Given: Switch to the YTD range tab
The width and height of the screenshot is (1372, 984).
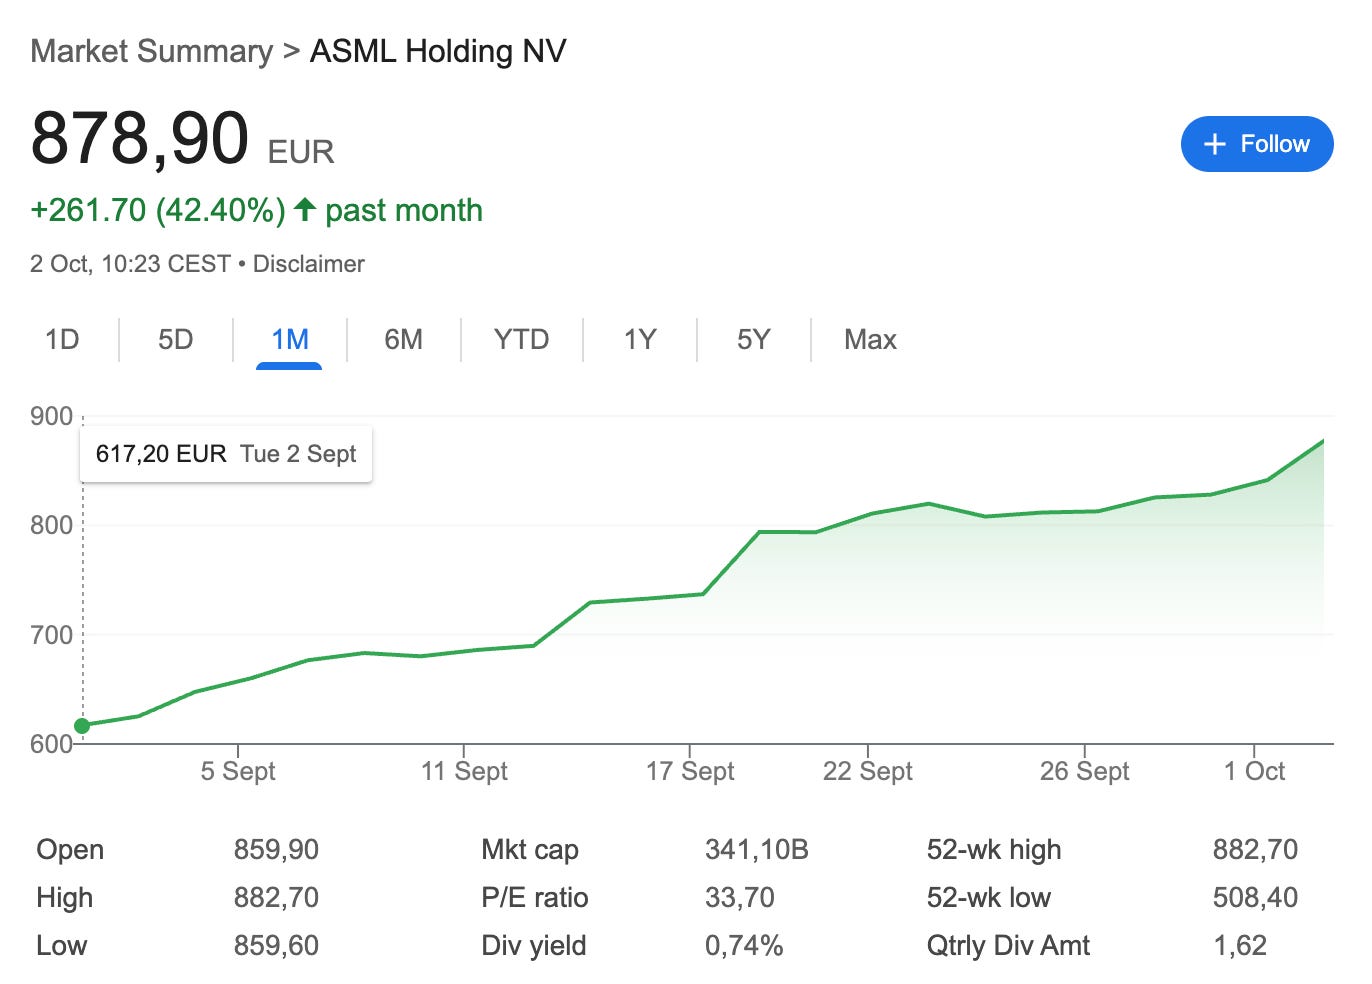Looking at the screenshot, I should (x=521, y=340).
